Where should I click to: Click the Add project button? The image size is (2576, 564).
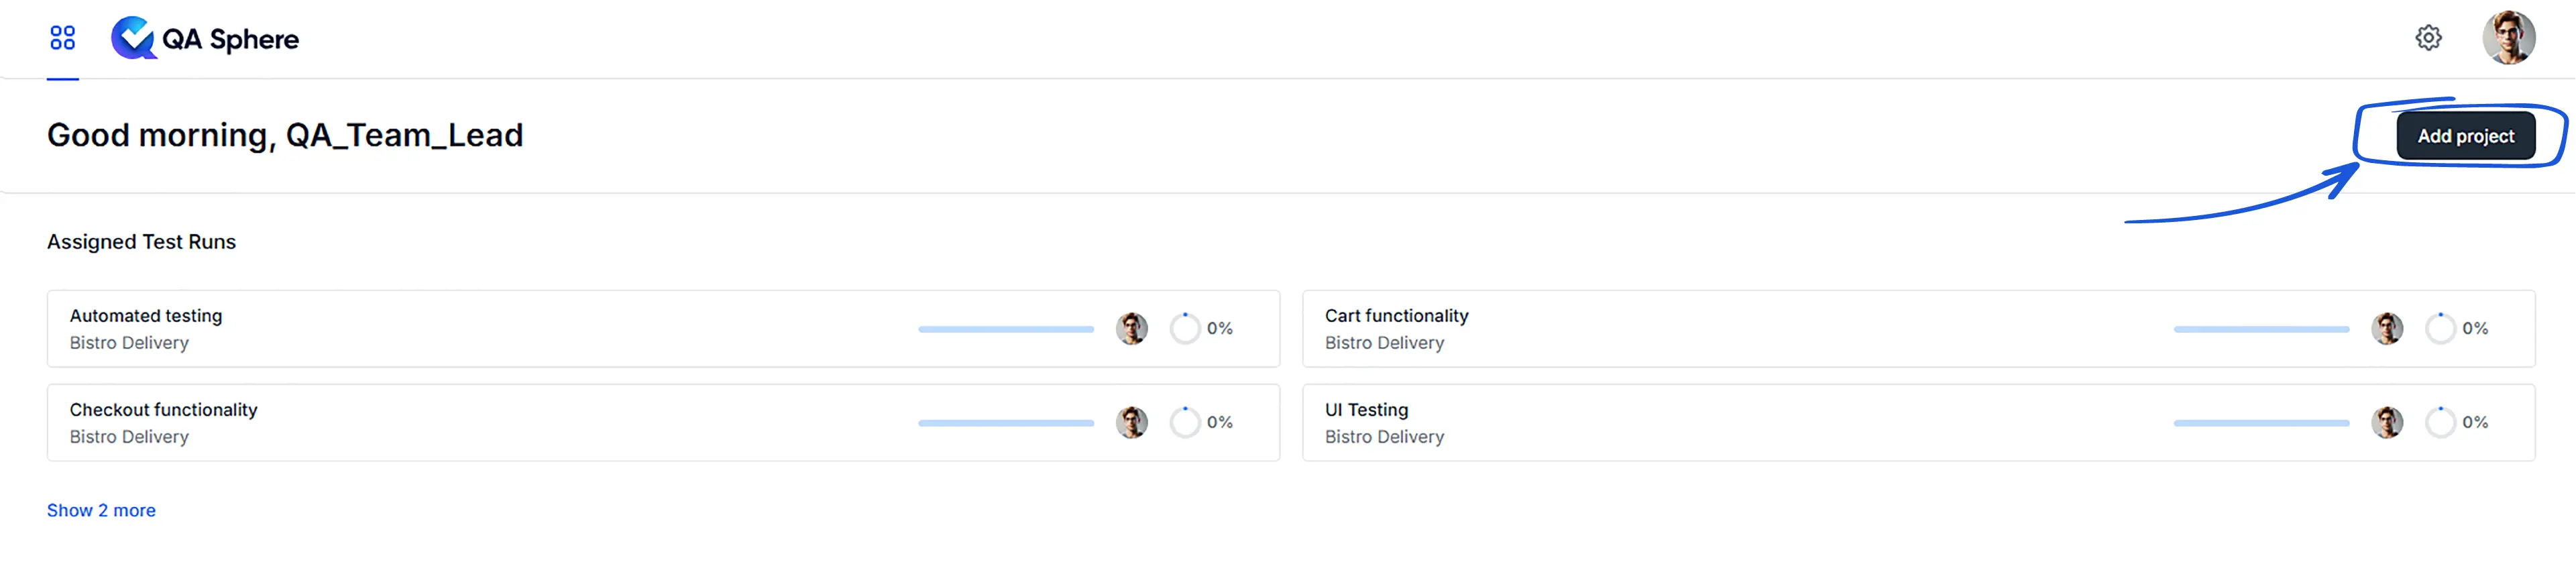(2465, 136)
